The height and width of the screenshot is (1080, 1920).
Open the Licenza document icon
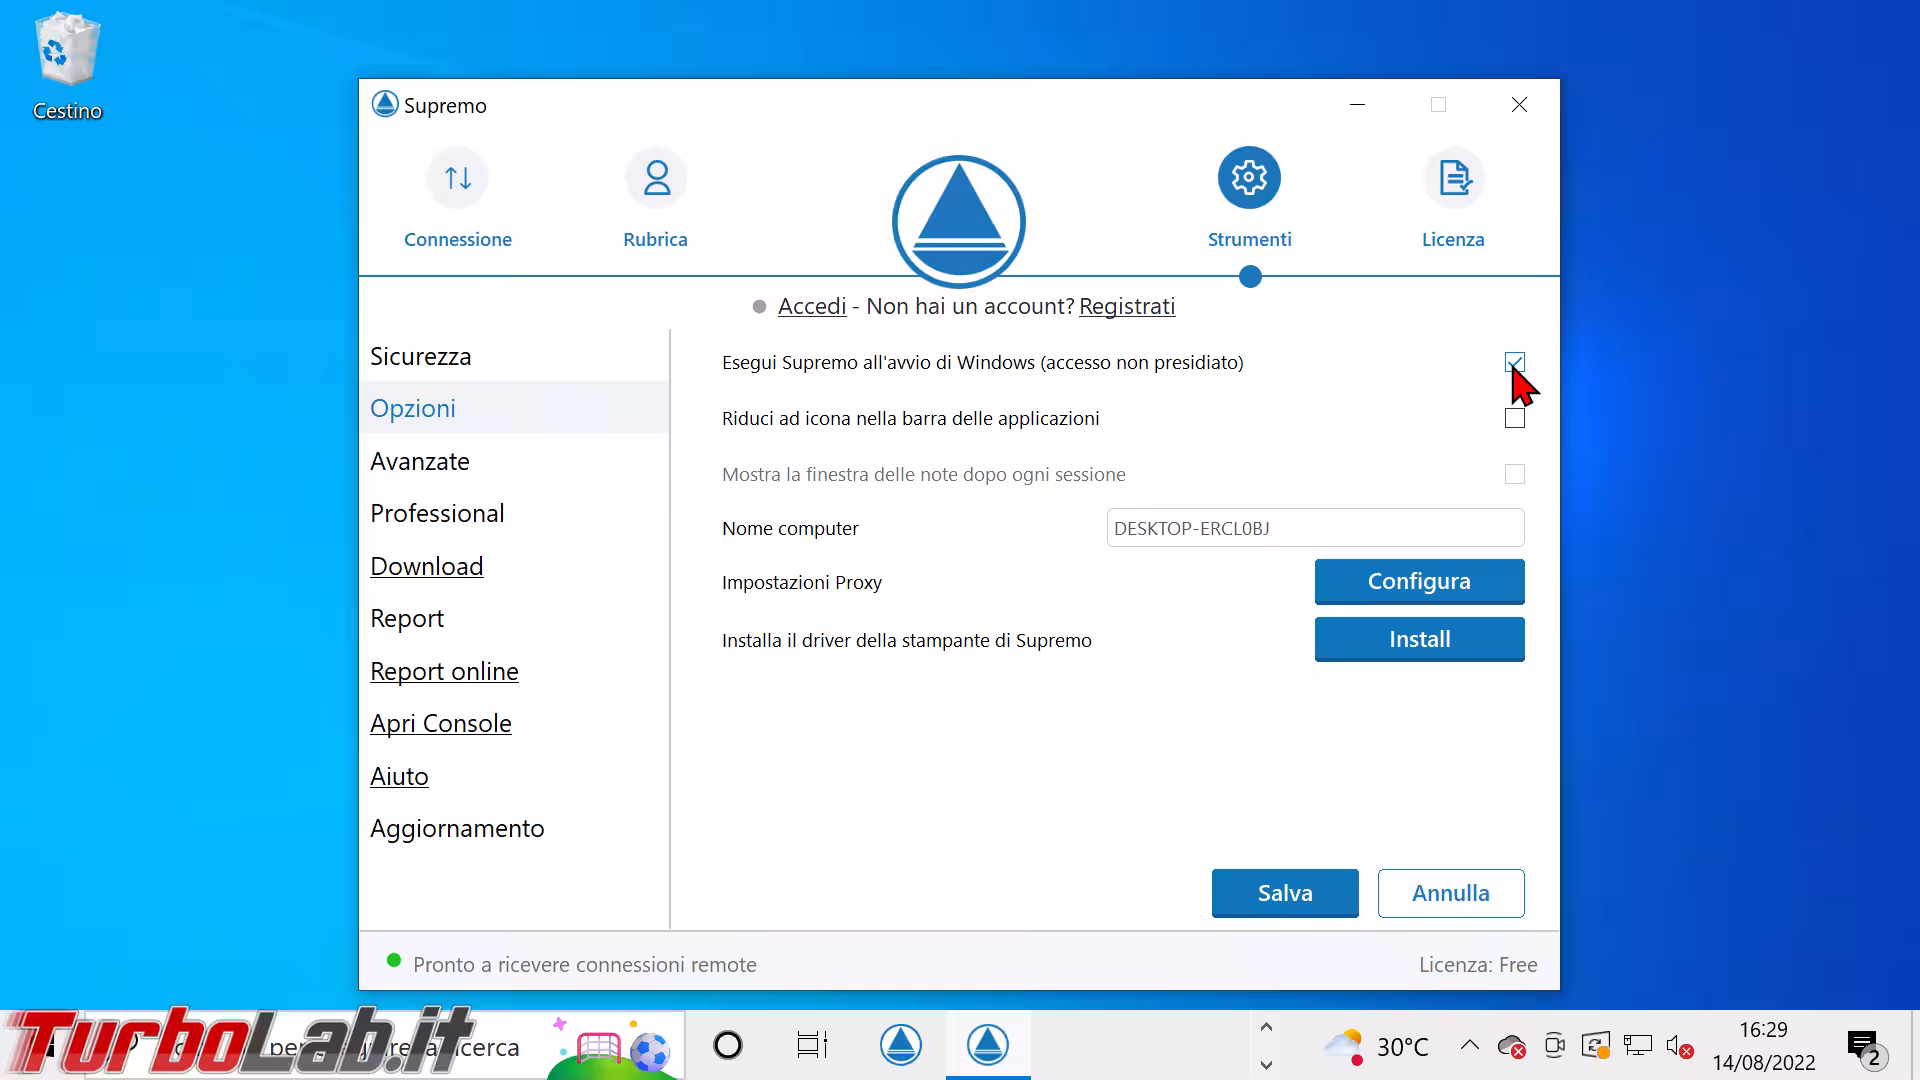[x=1453, y=179]
